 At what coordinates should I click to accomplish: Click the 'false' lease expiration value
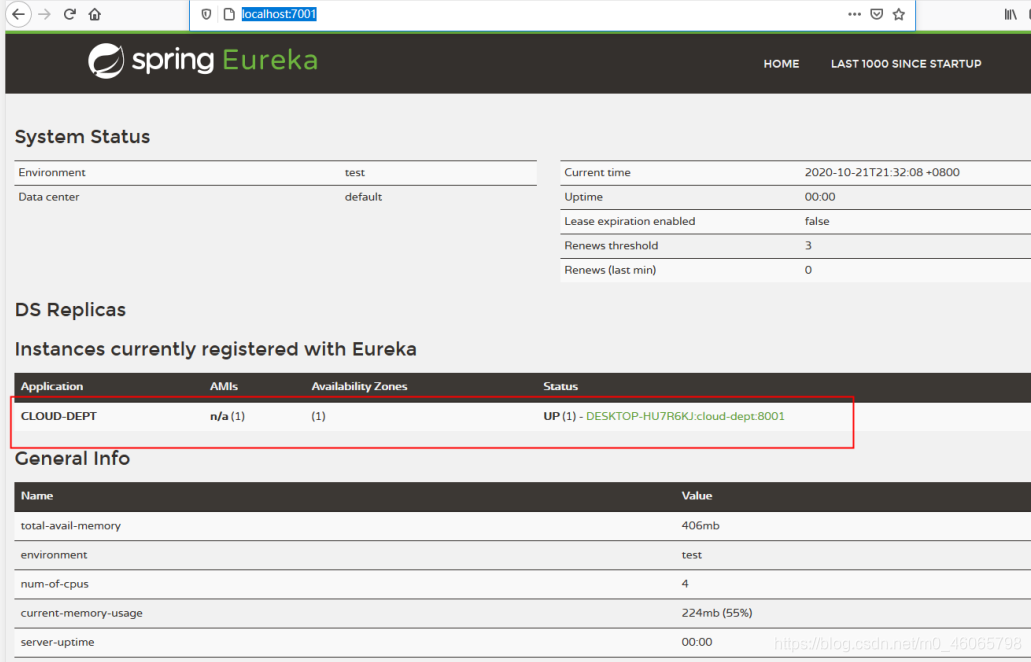click(817, 221)
